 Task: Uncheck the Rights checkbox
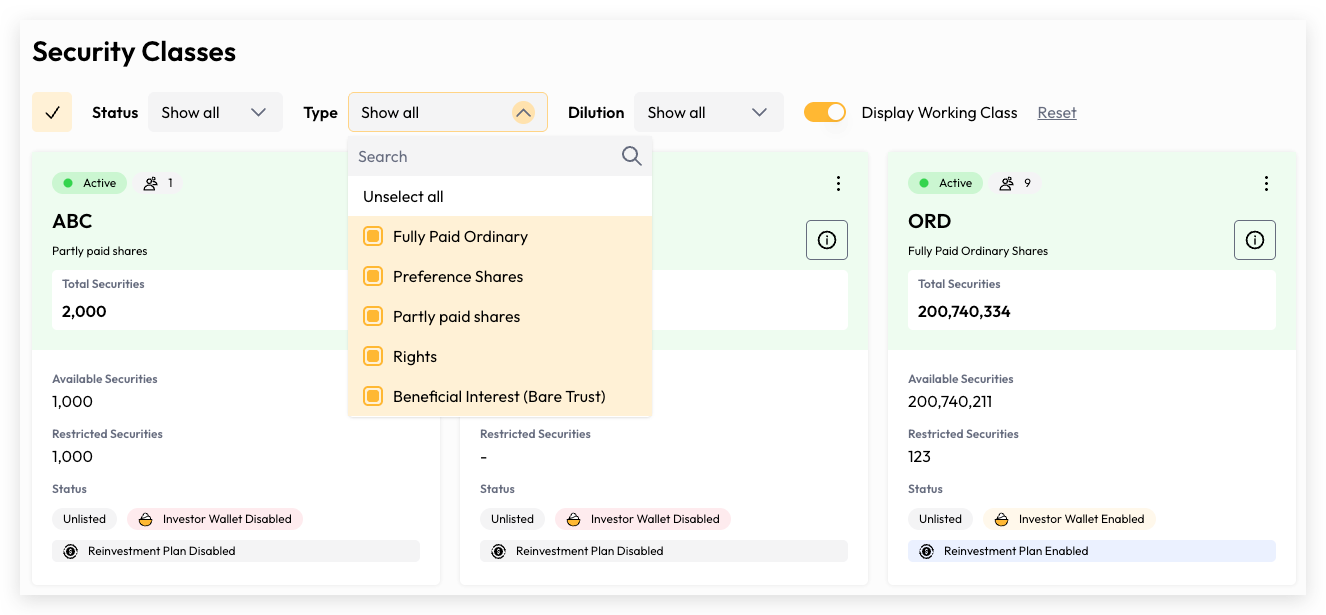click(373, 357)
